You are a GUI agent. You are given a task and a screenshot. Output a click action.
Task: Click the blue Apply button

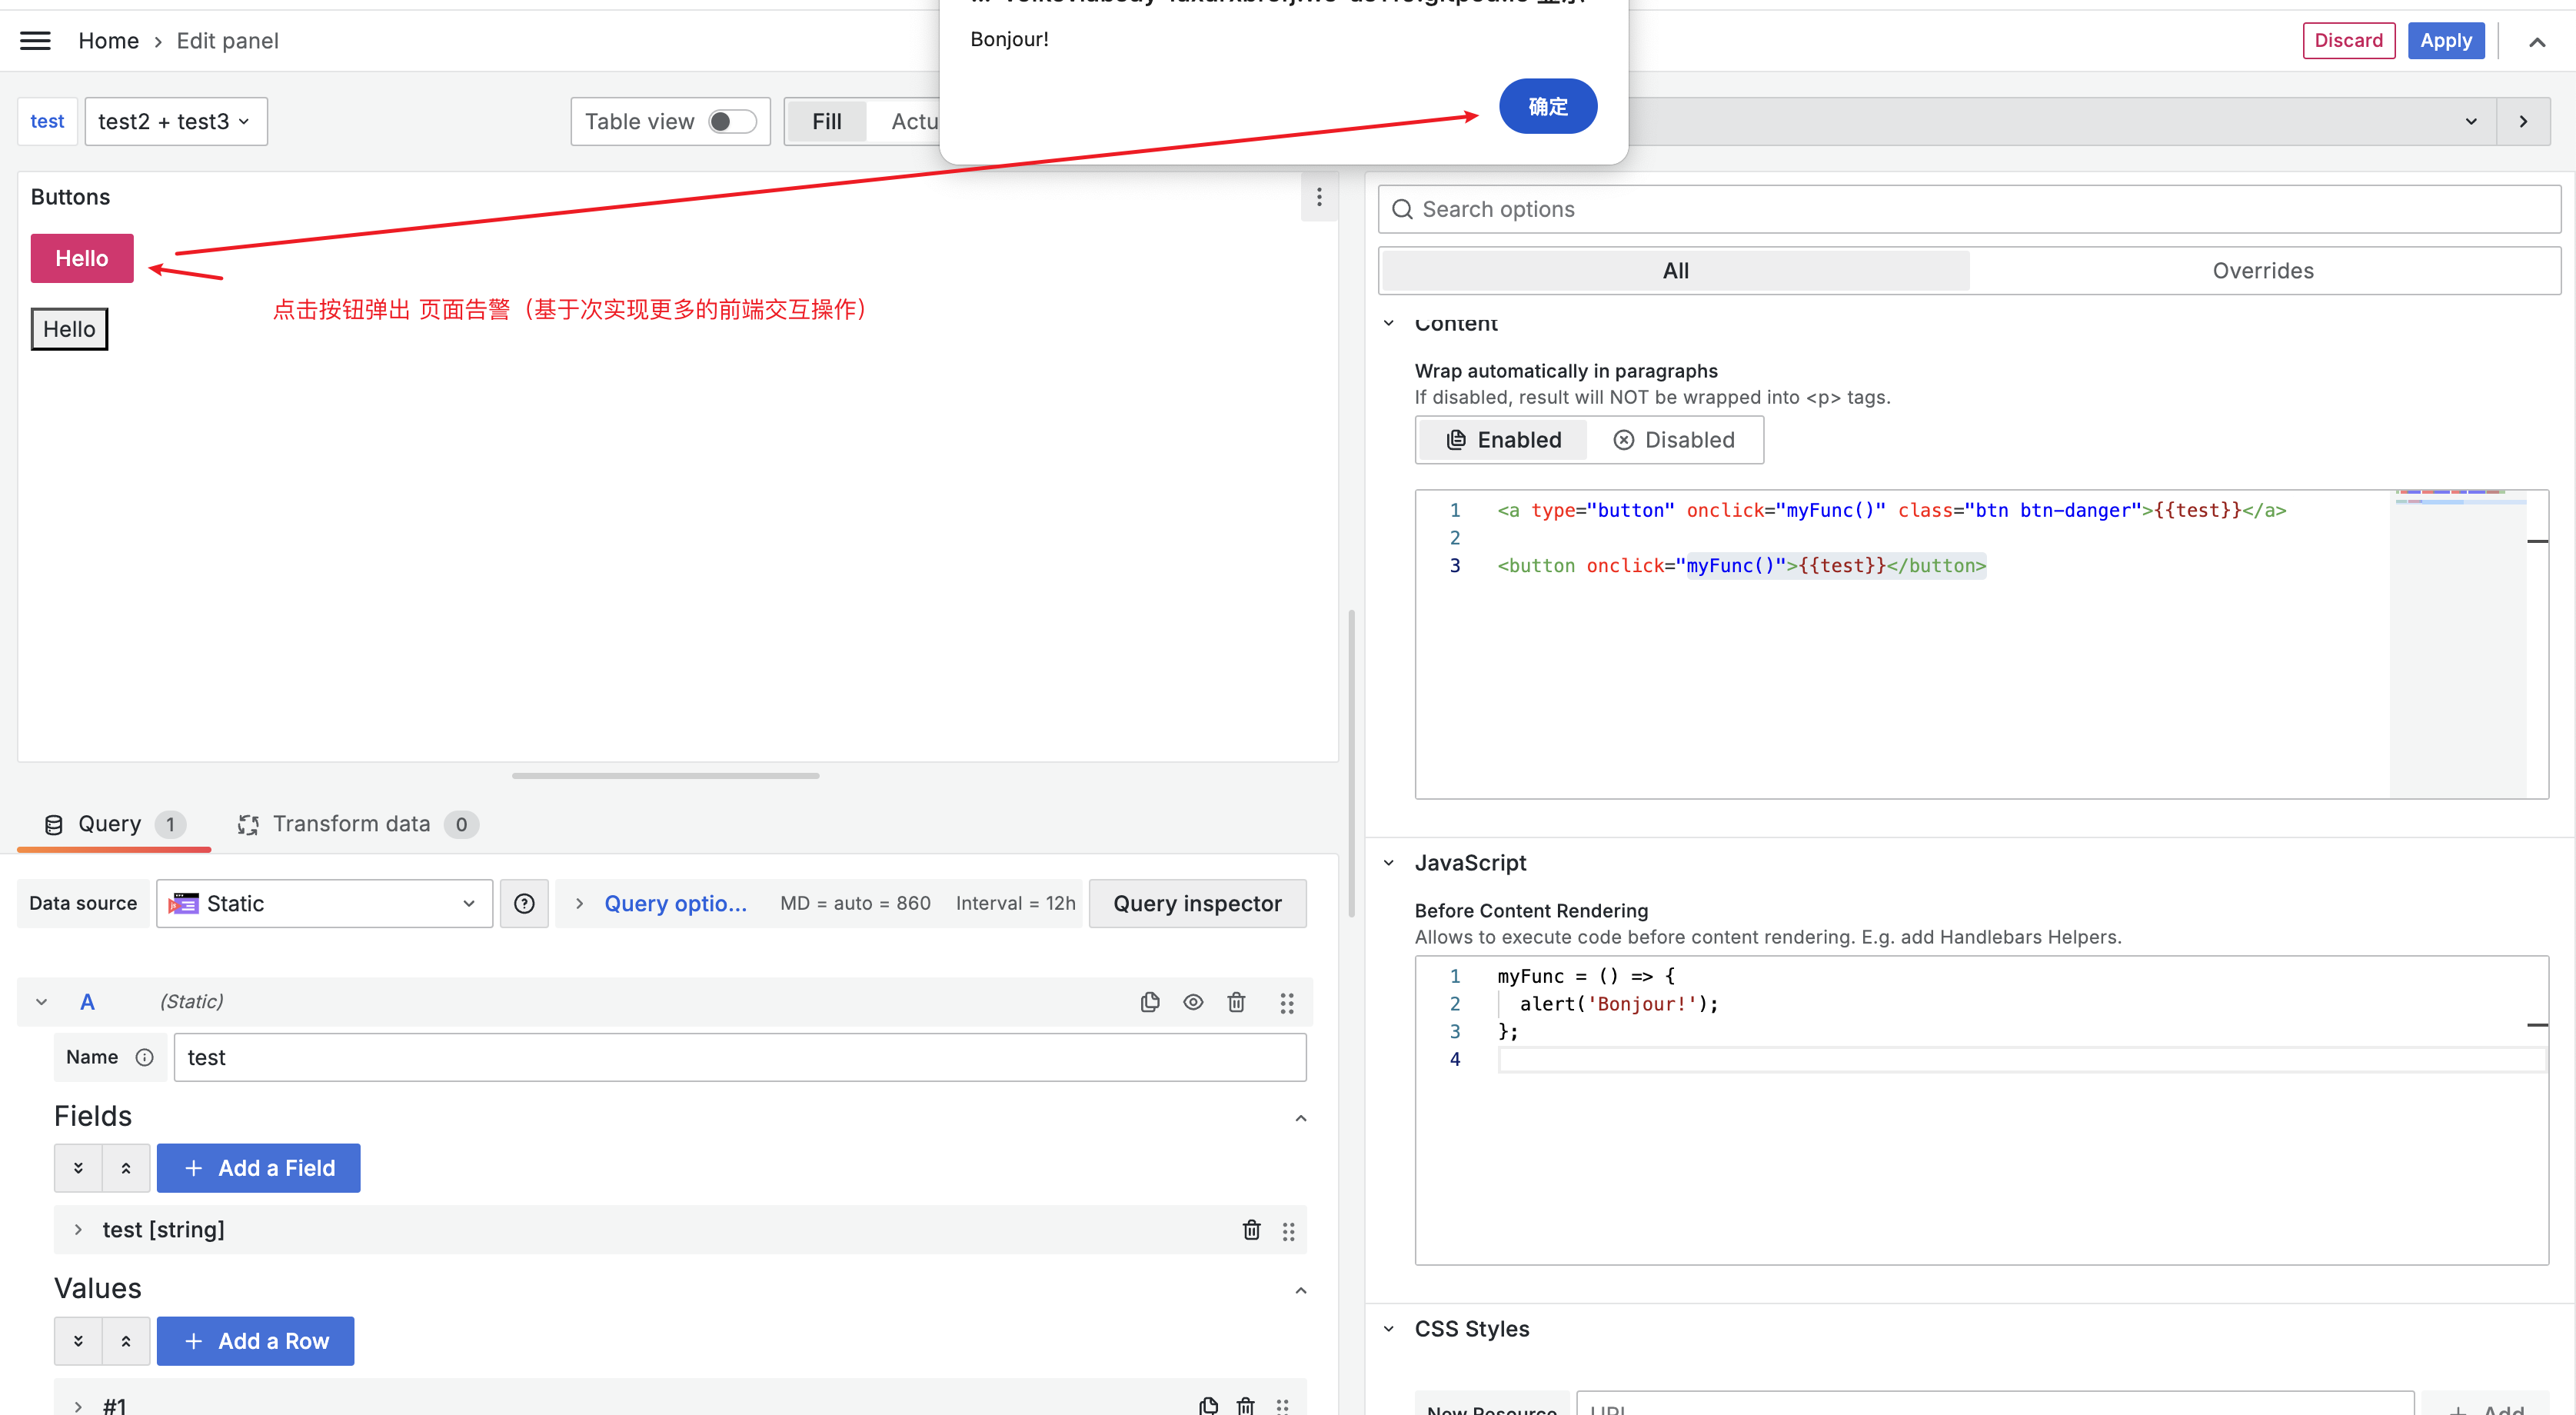pos(2445,41)
